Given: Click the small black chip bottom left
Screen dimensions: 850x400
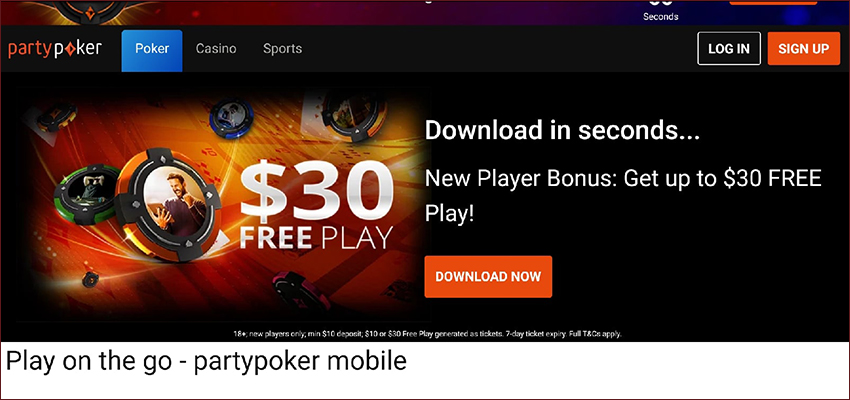Looking at the screenshot, I should click(x=90, y=280).
